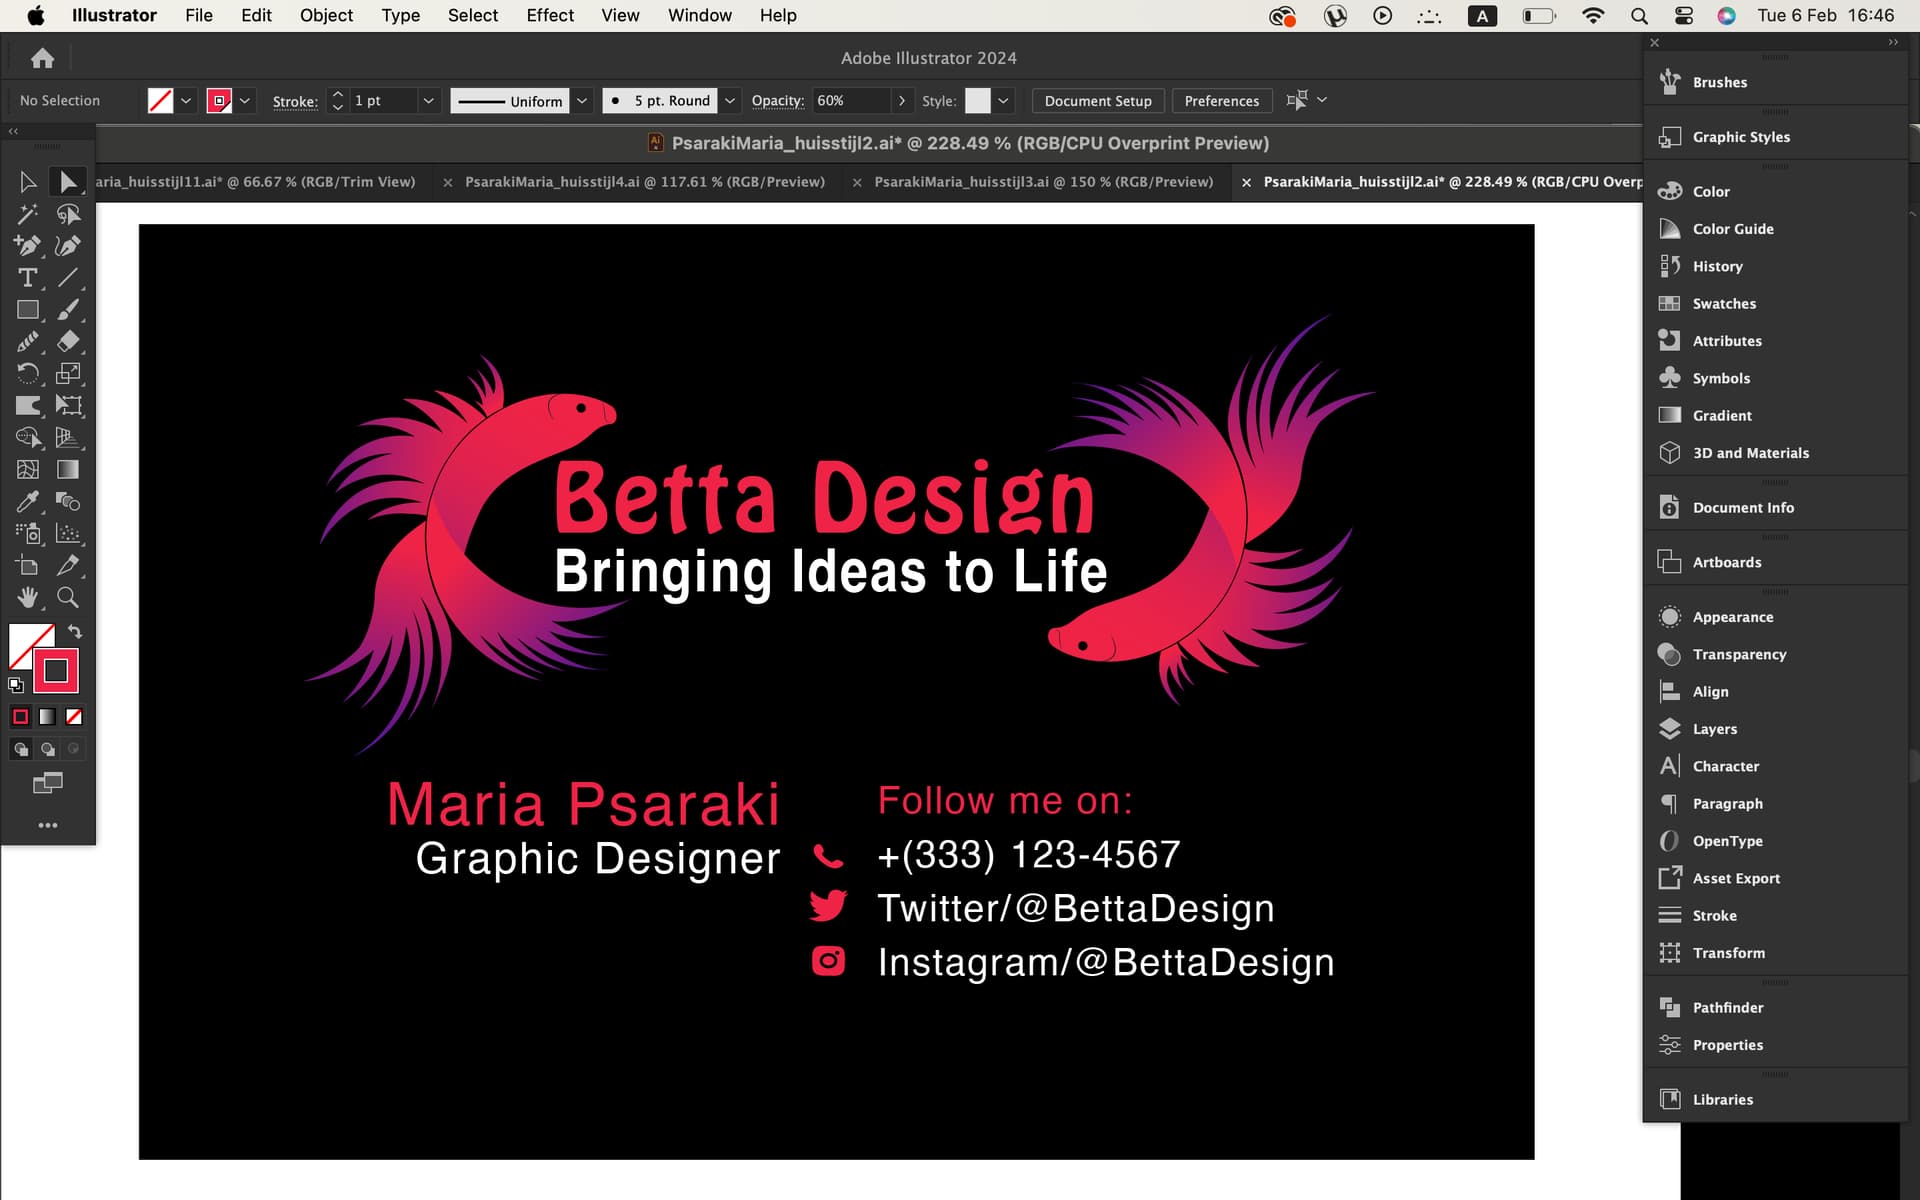
Task: Select the Type tool
Action: (x=27, y=278)
